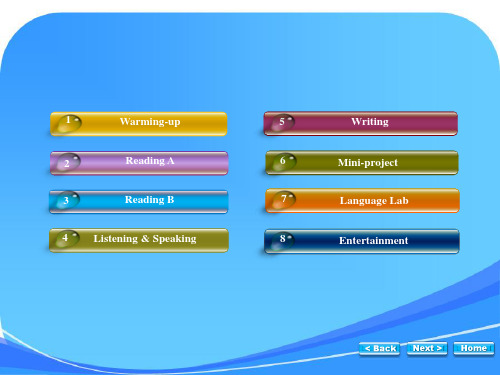Open the Writing section
The height and width of the screenshot is (375, 500).
[361, 124]
